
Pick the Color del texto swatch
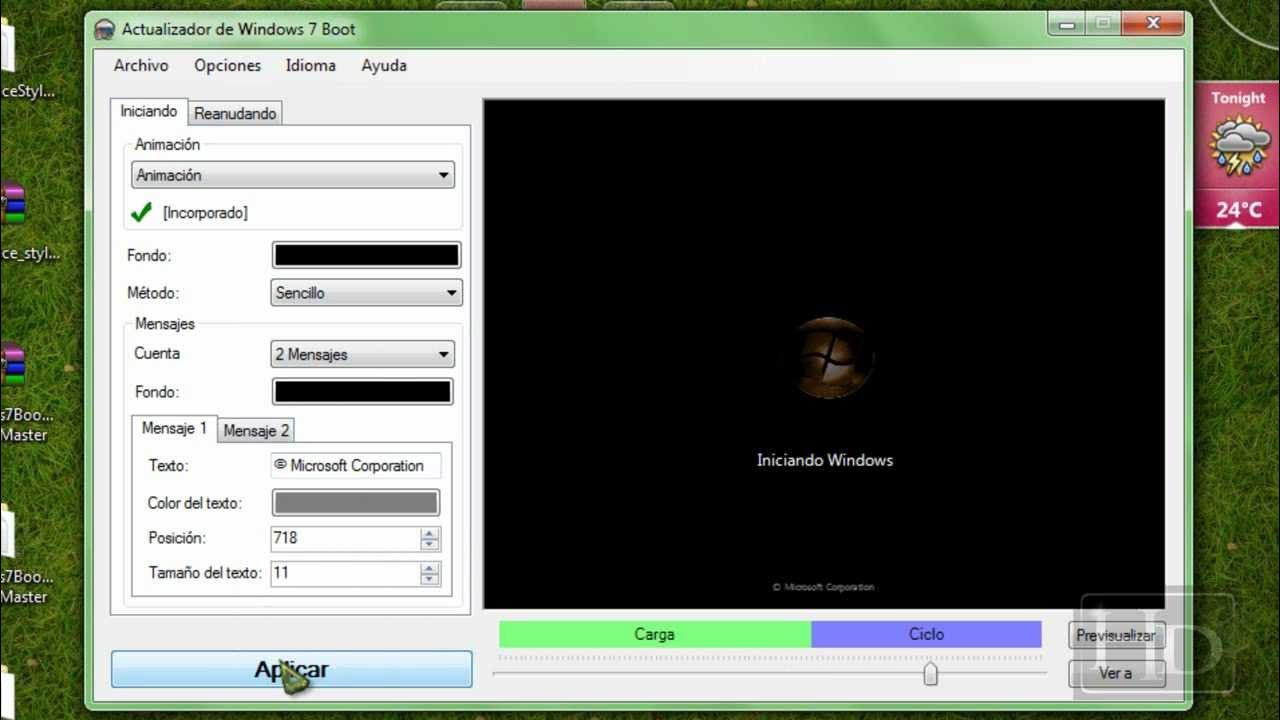356,503
